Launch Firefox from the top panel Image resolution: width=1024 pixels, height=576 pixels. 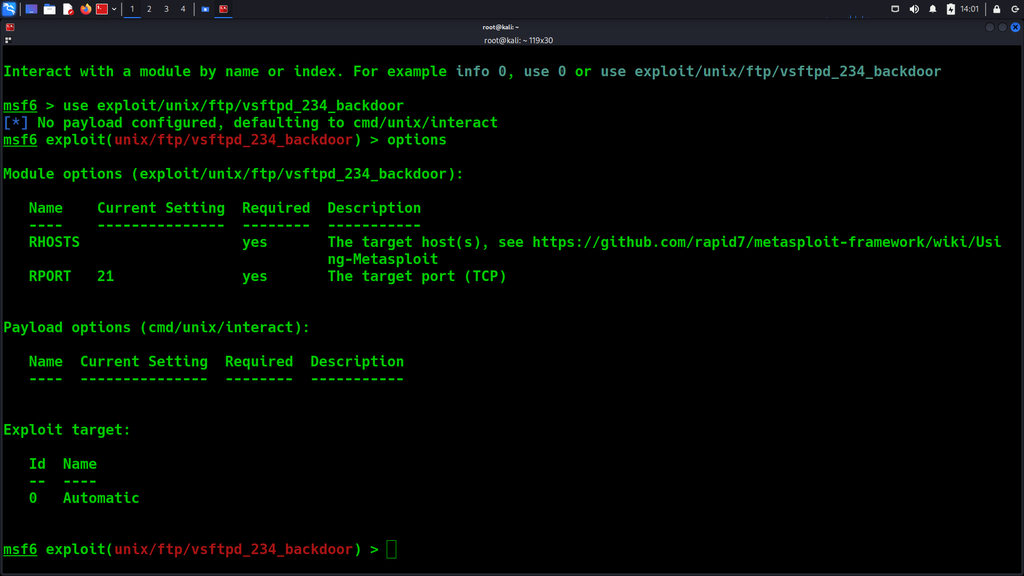(86, 9)
